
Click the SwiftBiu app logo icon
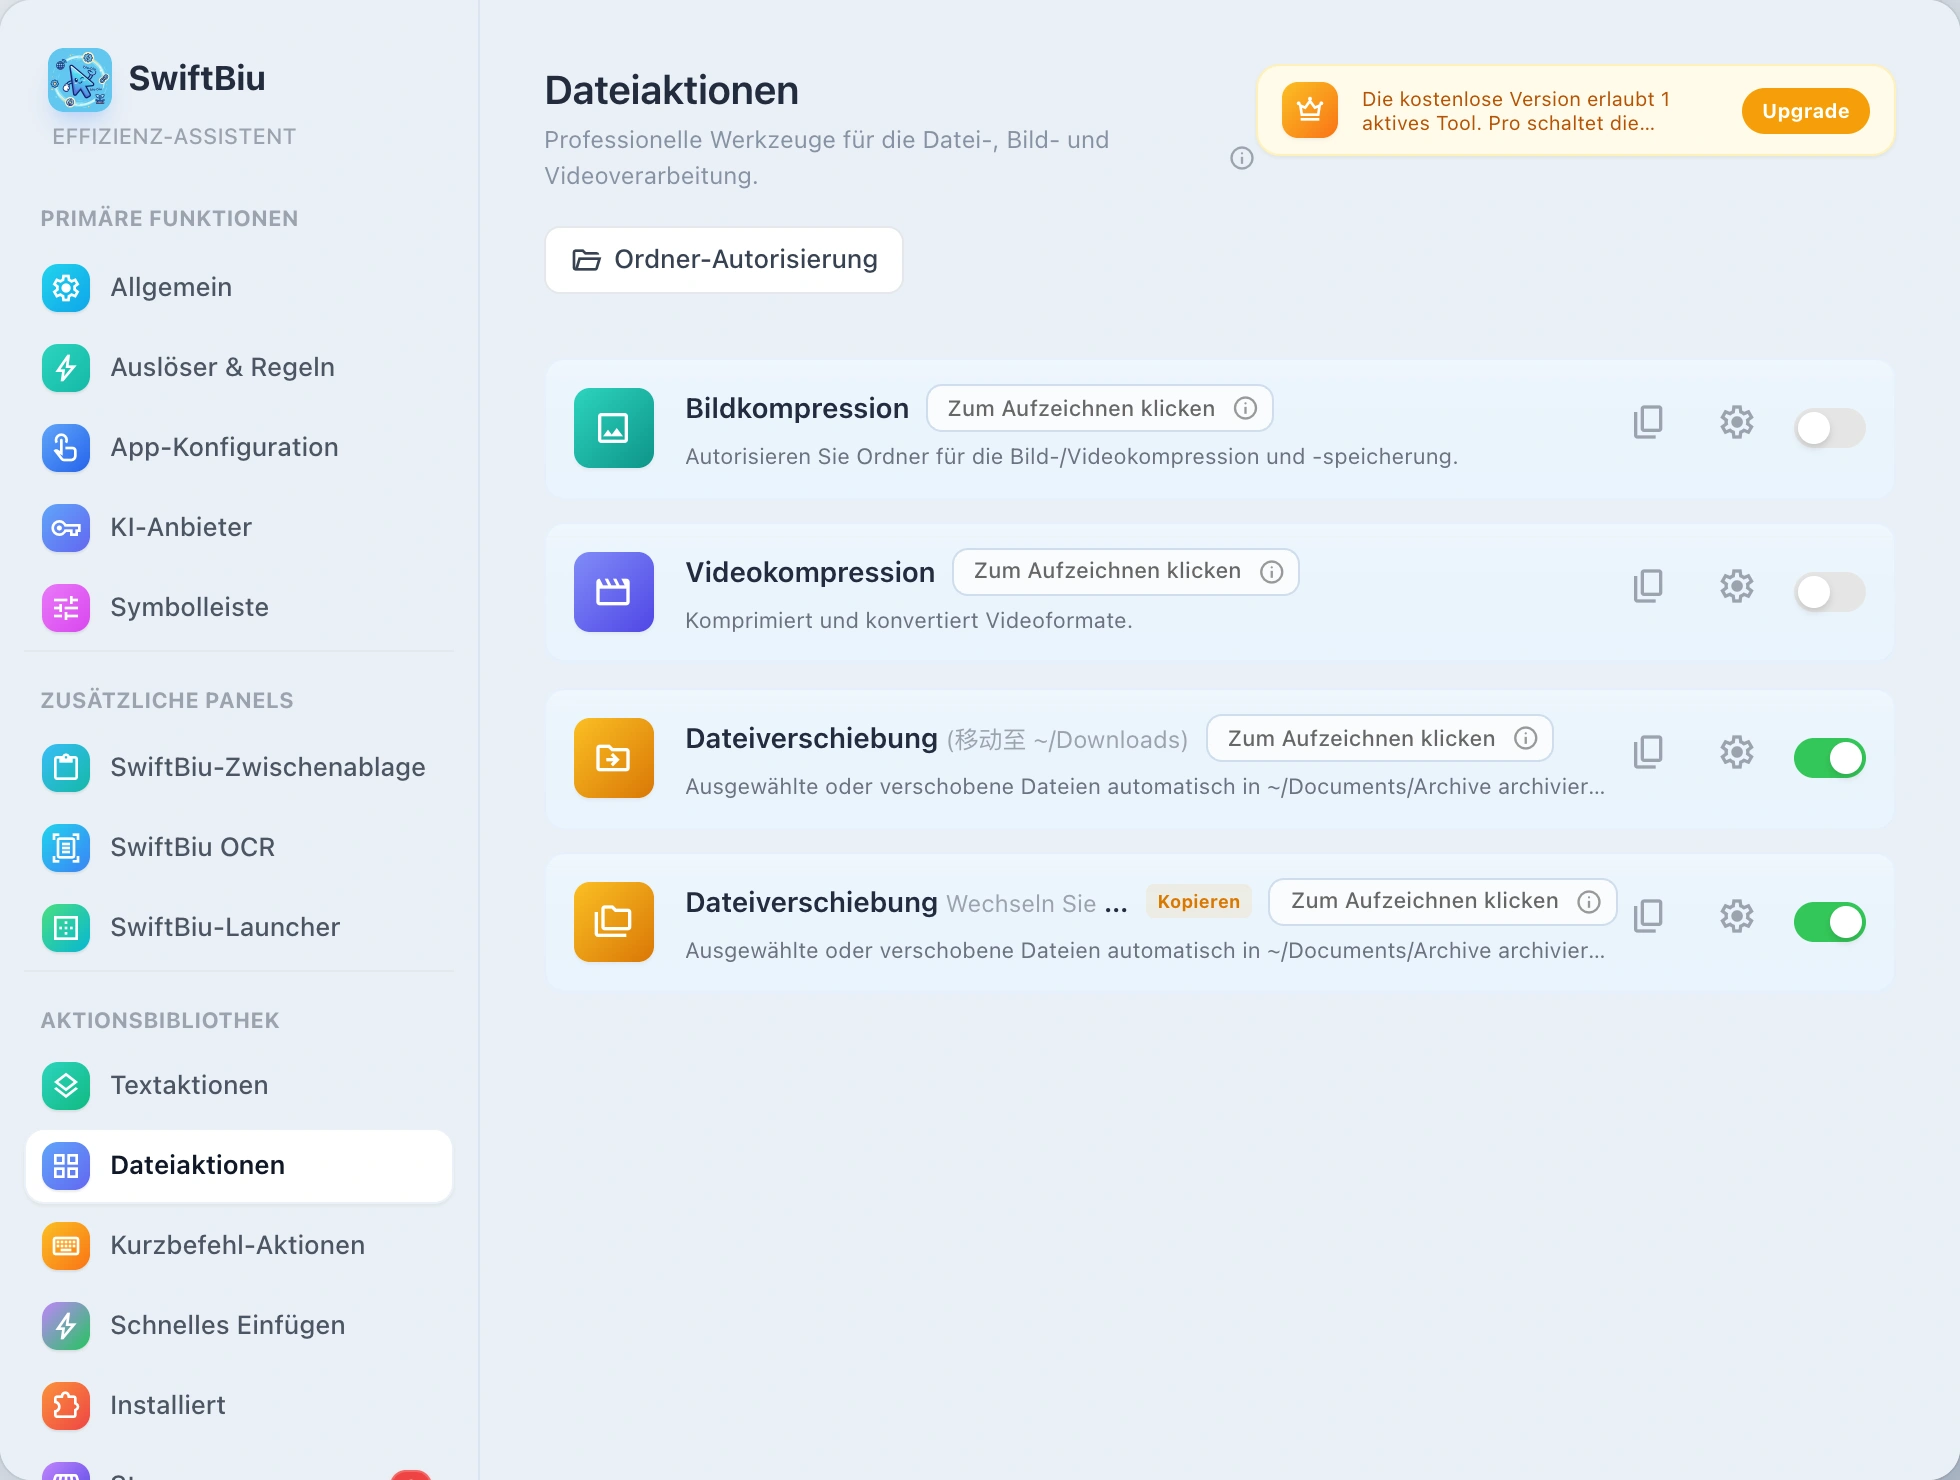[80, 80]
